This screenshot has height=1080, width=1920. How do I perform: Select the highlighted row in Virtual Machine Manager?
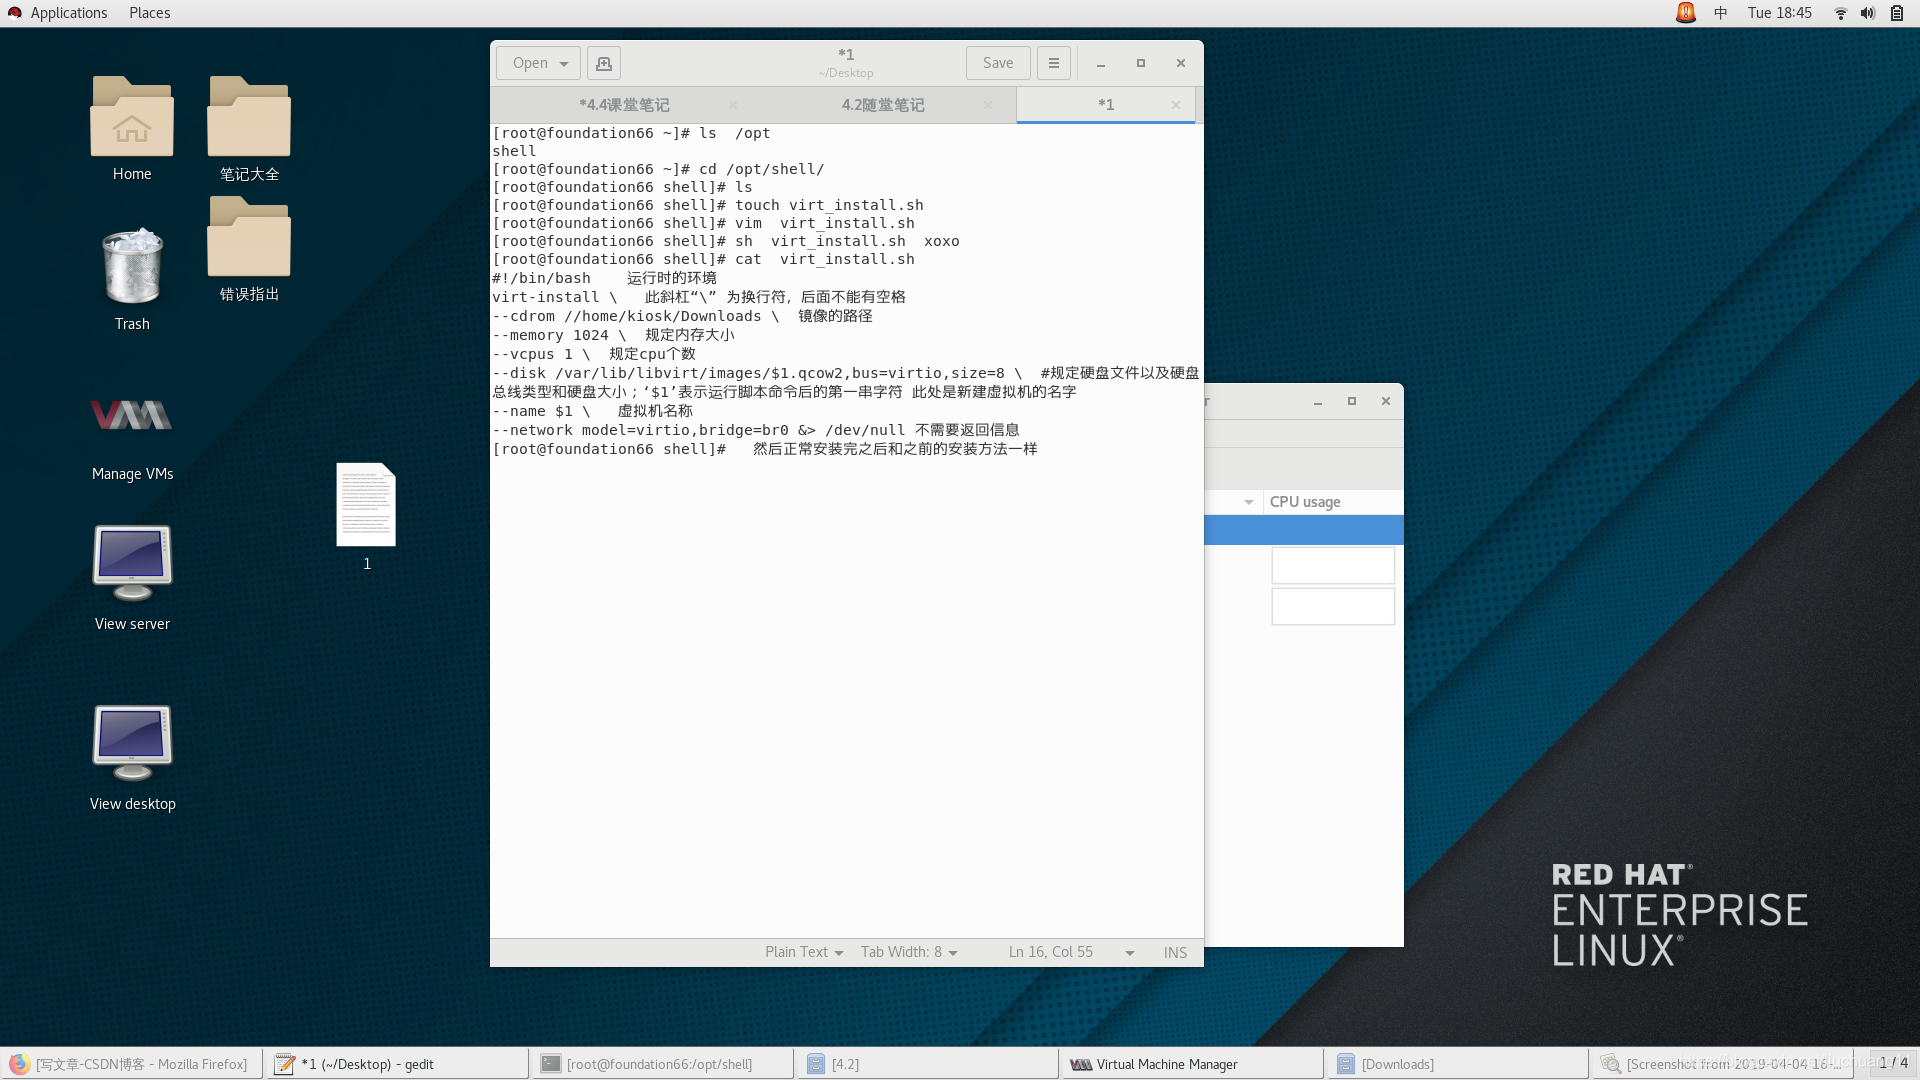[x=1303, y=530]
